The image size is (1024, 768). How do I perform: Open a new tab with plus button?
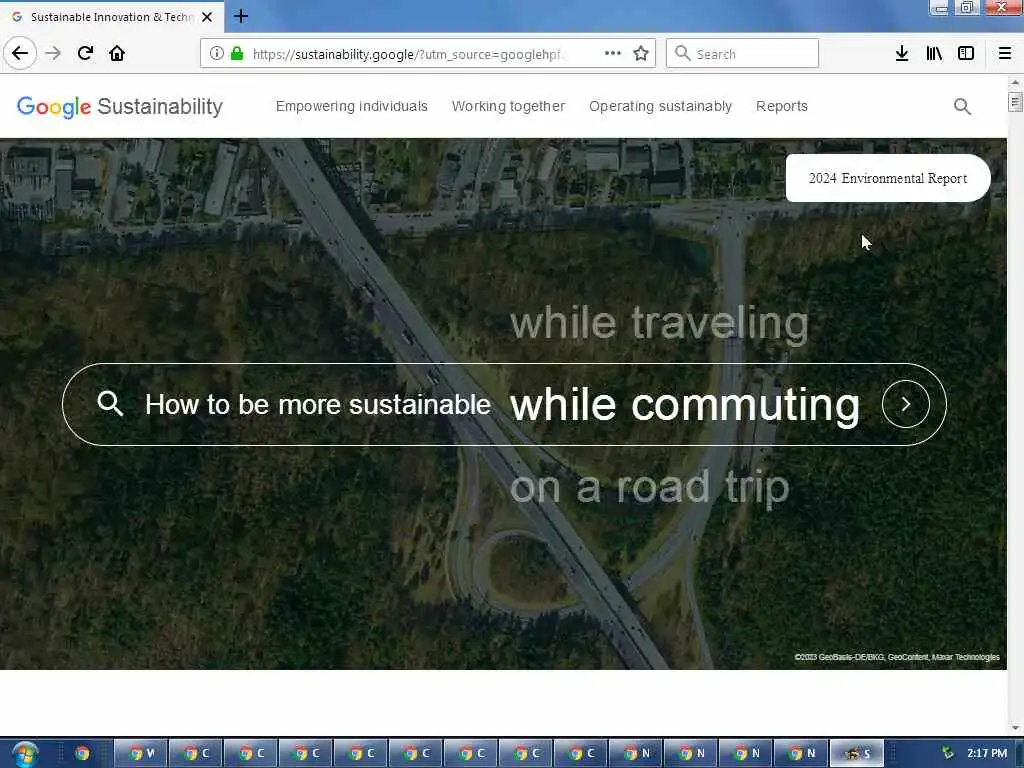point(241,16)
